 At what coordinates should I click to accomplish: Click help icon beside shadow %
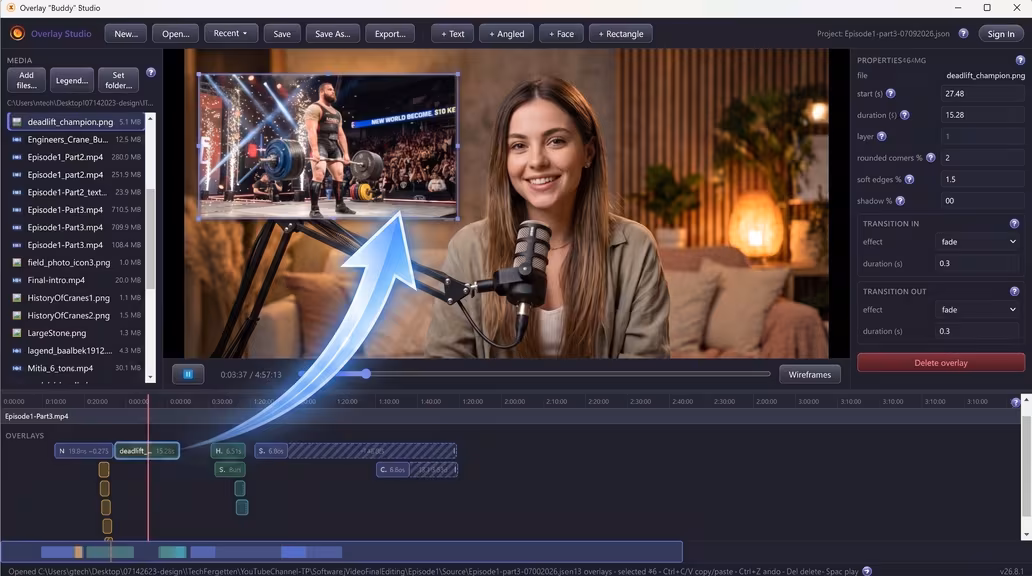point(900,201)
